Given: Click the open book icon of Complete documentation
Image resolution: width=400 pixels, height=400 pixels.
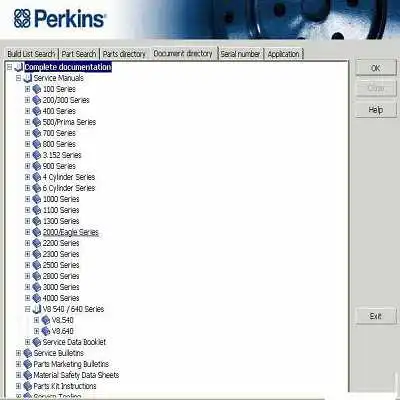Looking at the screenshot, I should point(19,67).
